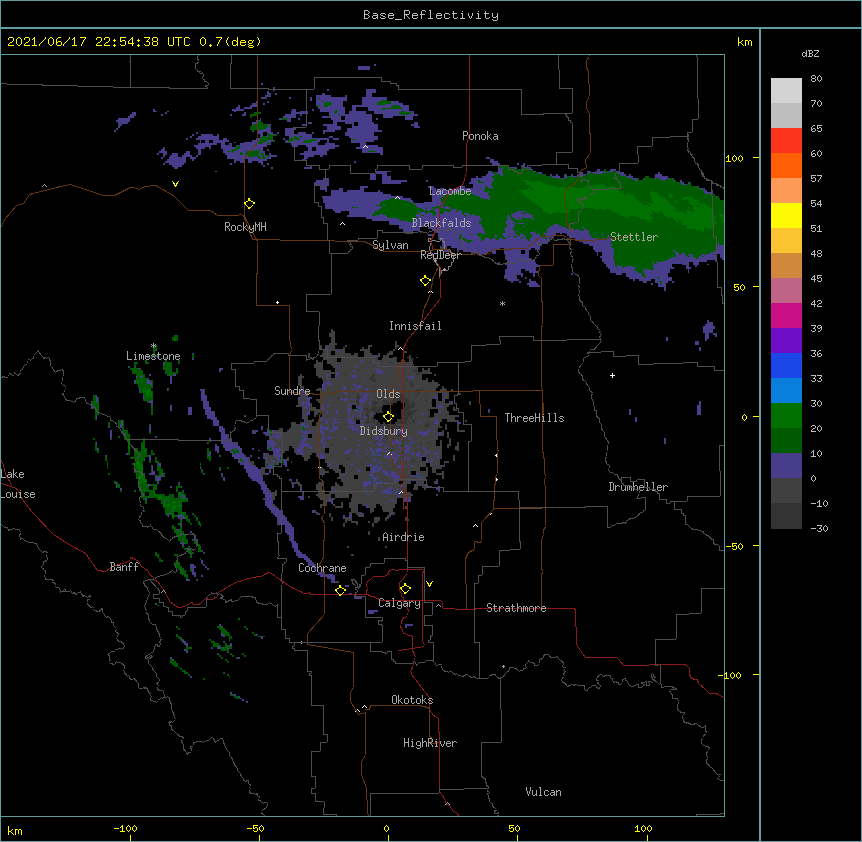This screenshot has width=862, height=842.
Task: Click the ThreeHills label
Action: coord(534,418)
